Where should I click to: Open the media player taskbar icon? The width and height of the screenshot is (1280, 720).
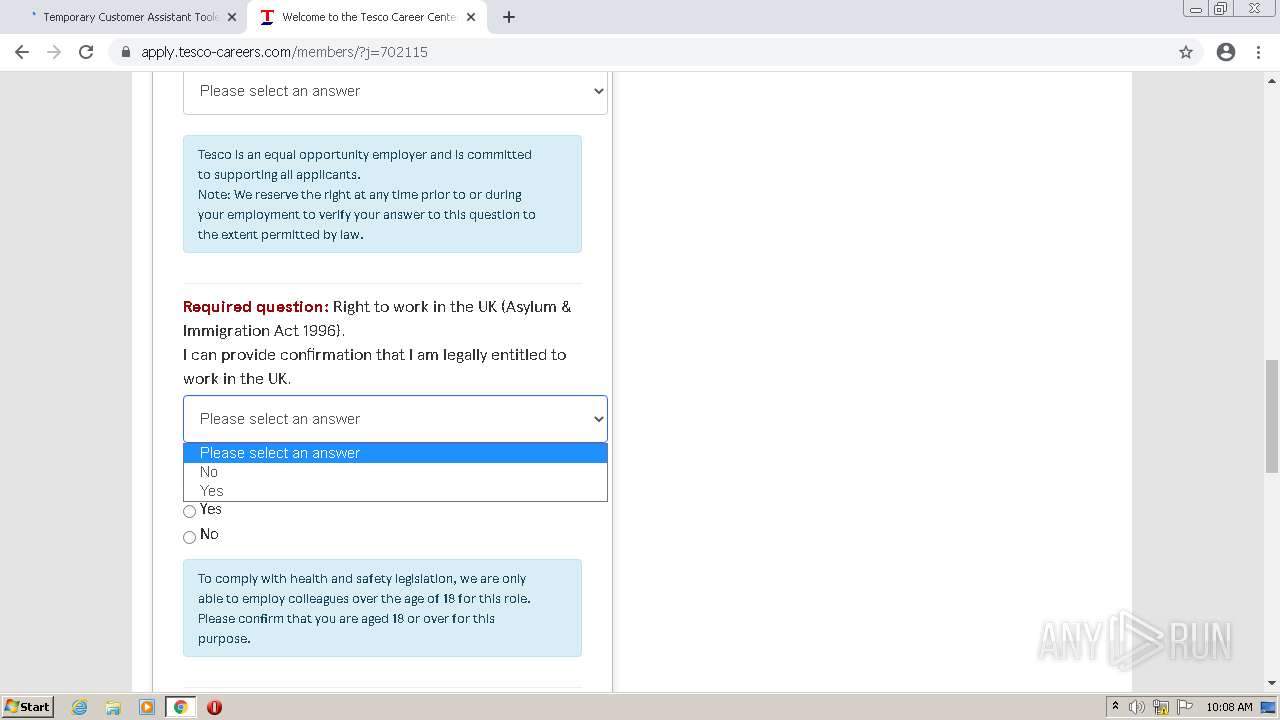pos(147,707)
